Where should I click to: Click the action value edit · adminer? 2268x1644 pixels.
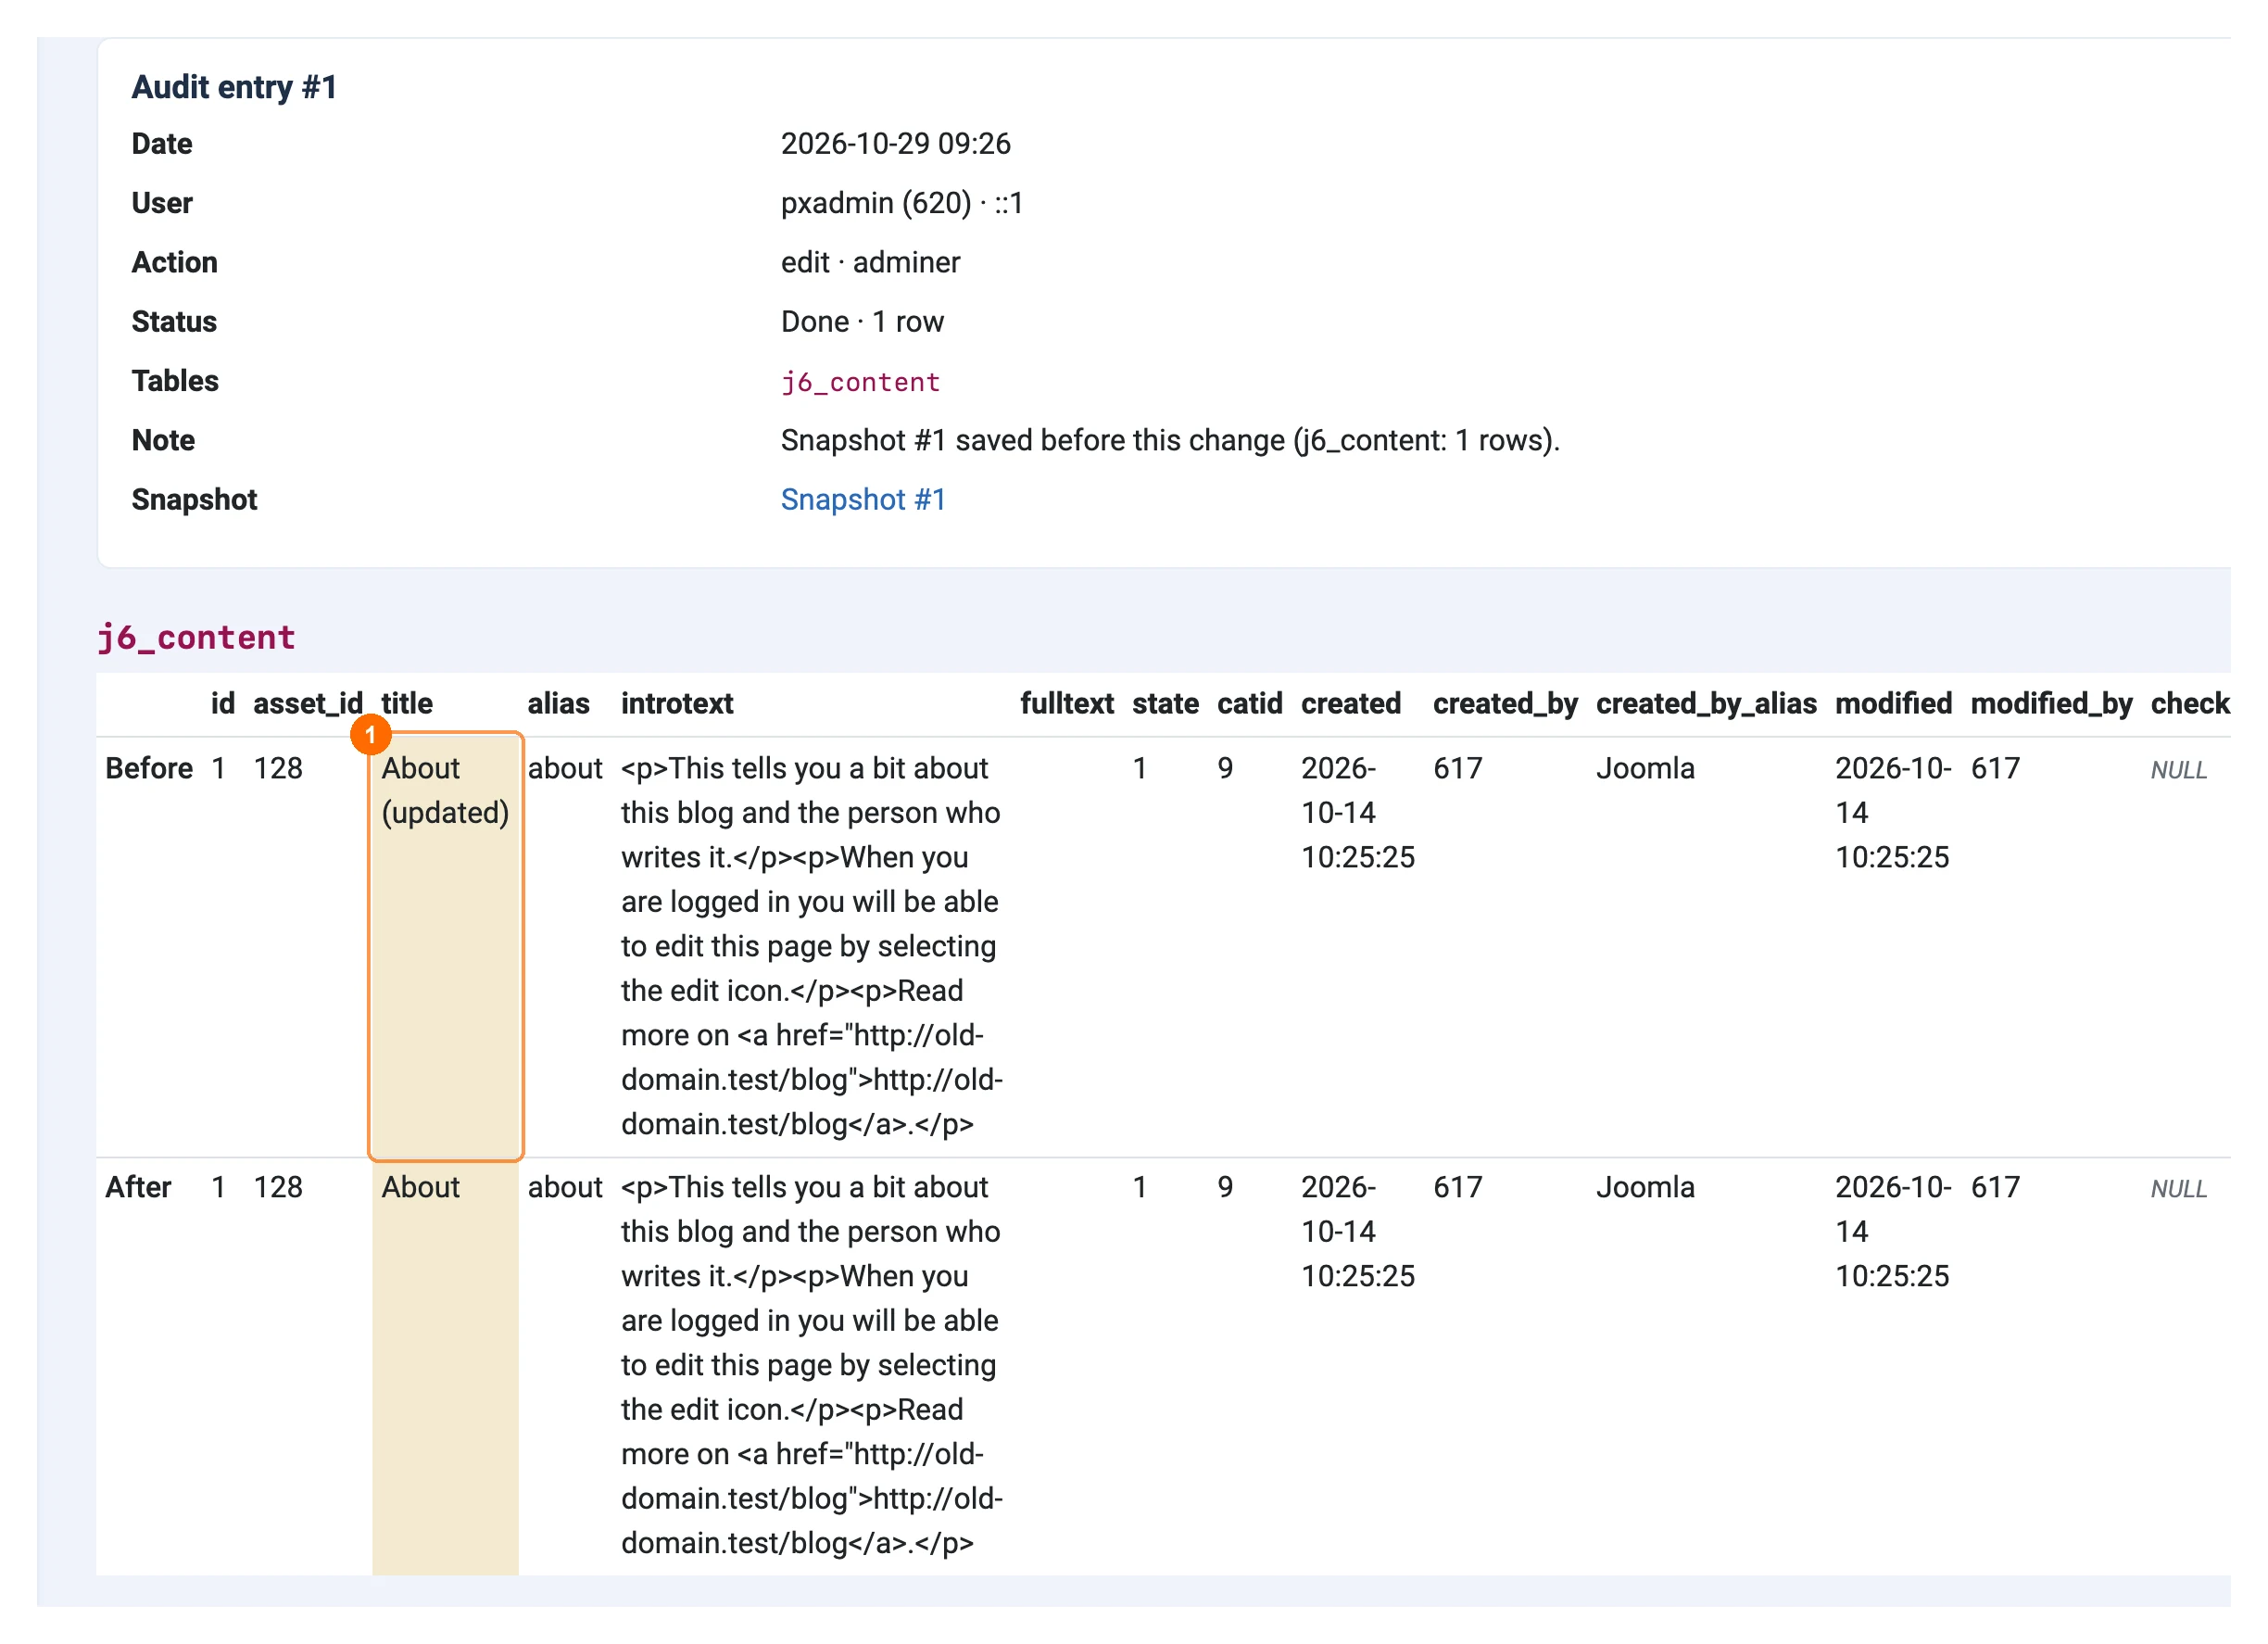click(870, 262)
